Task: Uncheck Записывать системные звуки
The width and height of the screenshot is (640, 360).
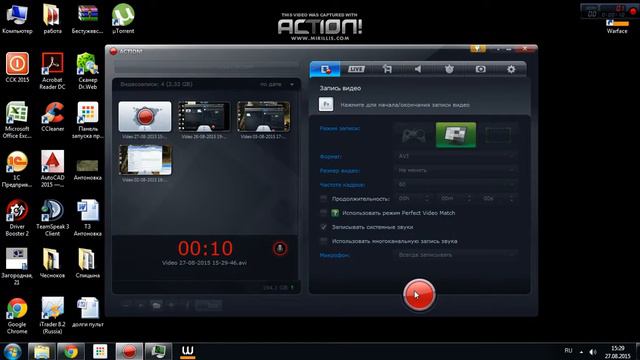Action: 324,227
